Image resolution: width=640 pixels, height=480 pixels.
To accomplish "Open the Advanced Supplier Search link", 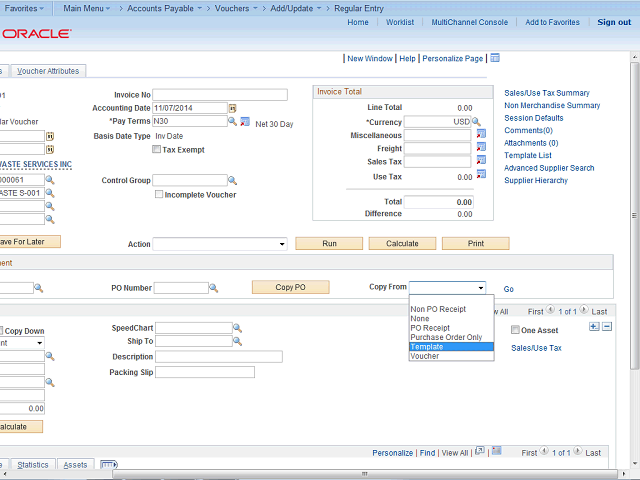I will click(x=549, y=168).
